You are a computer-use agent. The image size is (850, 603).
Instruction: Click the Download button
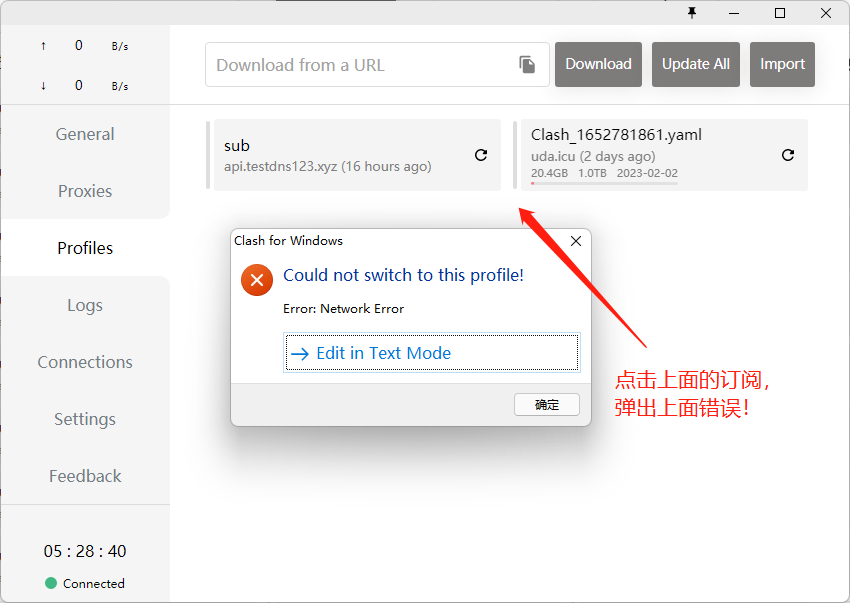[598, 65]
